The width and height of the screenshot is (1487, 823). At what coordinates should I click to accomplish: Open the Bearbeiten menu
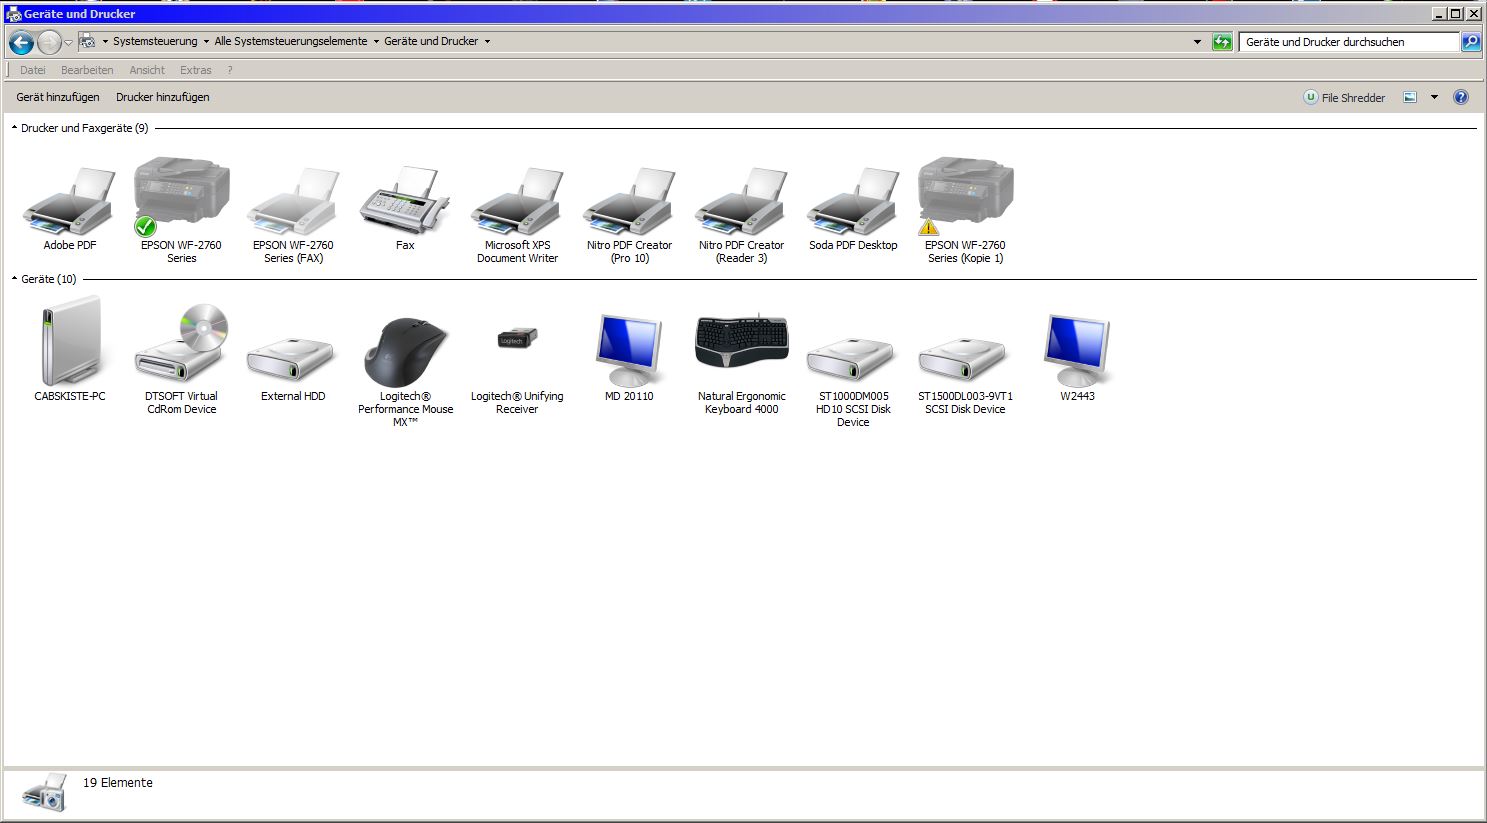click(87, 70)
